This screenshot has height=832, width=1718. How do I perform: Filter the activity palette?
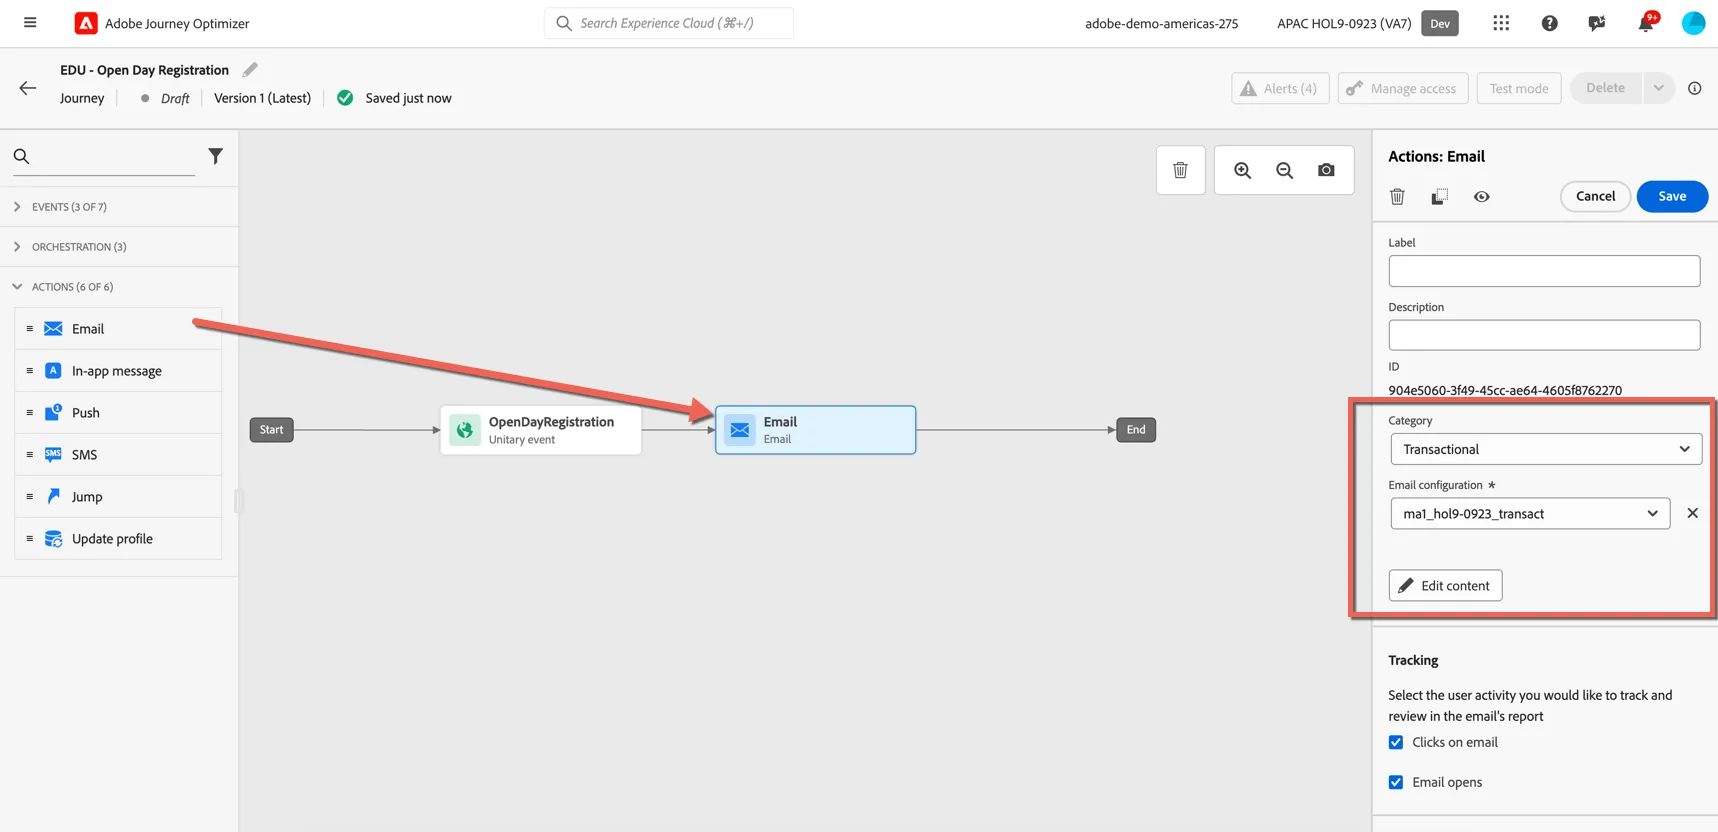tap(215, 156)
